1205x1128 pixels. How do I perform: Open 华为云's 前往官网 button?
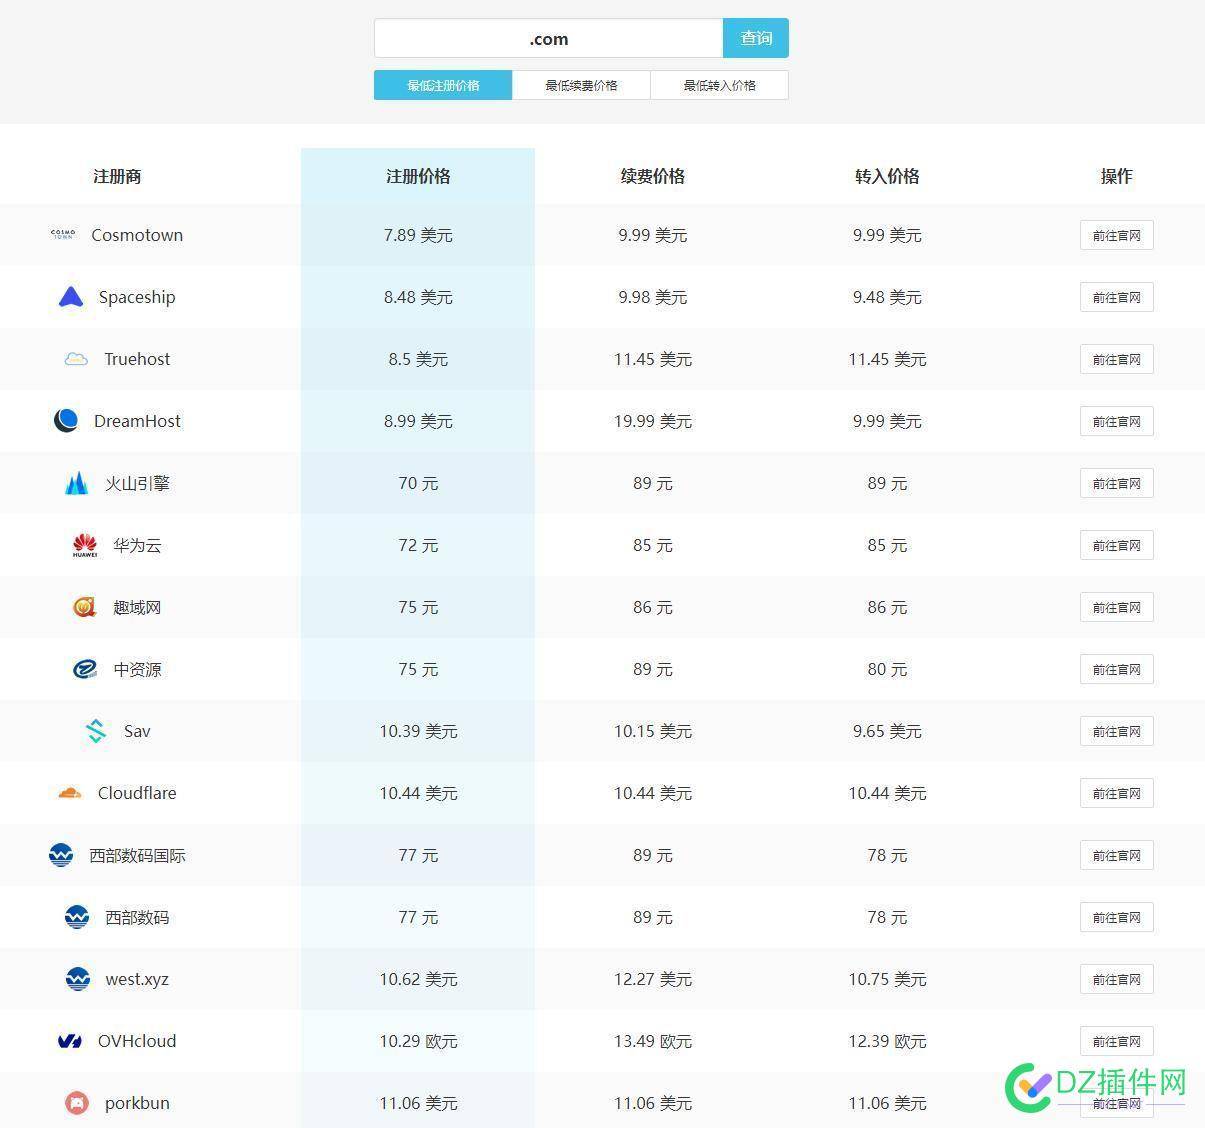point(1116,545)
